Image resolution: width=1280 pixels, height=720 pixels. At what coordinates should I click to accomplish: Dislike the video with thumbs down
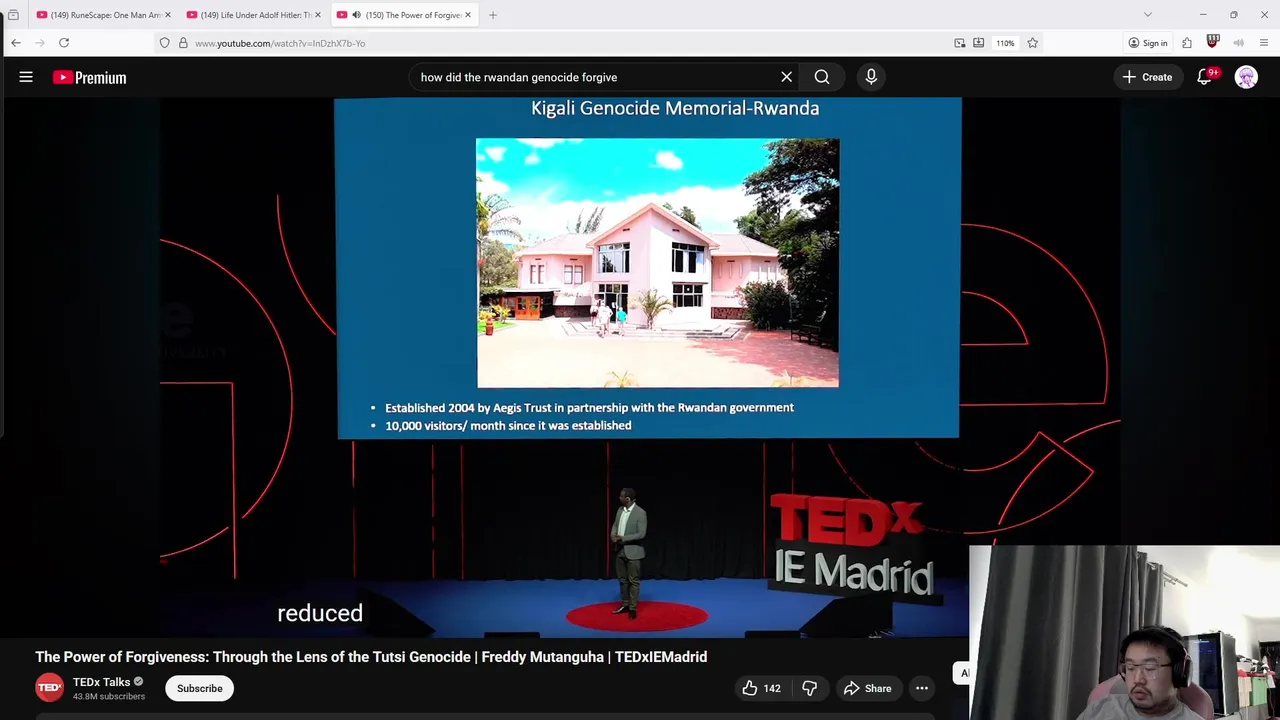(x=809, y=688)
